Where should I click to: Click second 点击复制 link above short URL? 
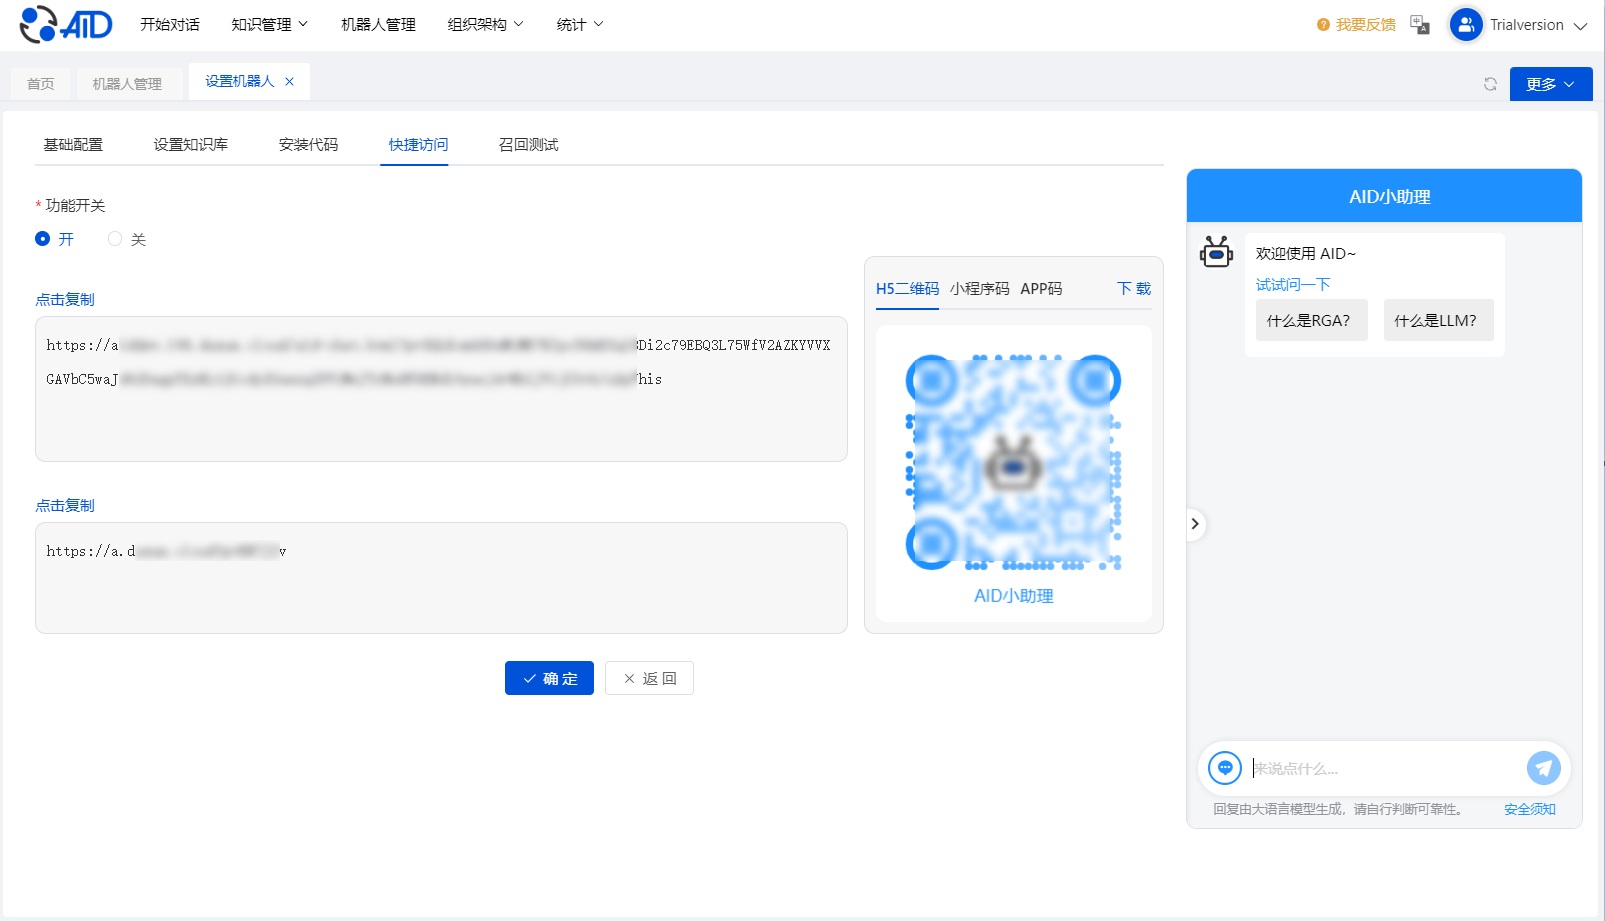65,505
